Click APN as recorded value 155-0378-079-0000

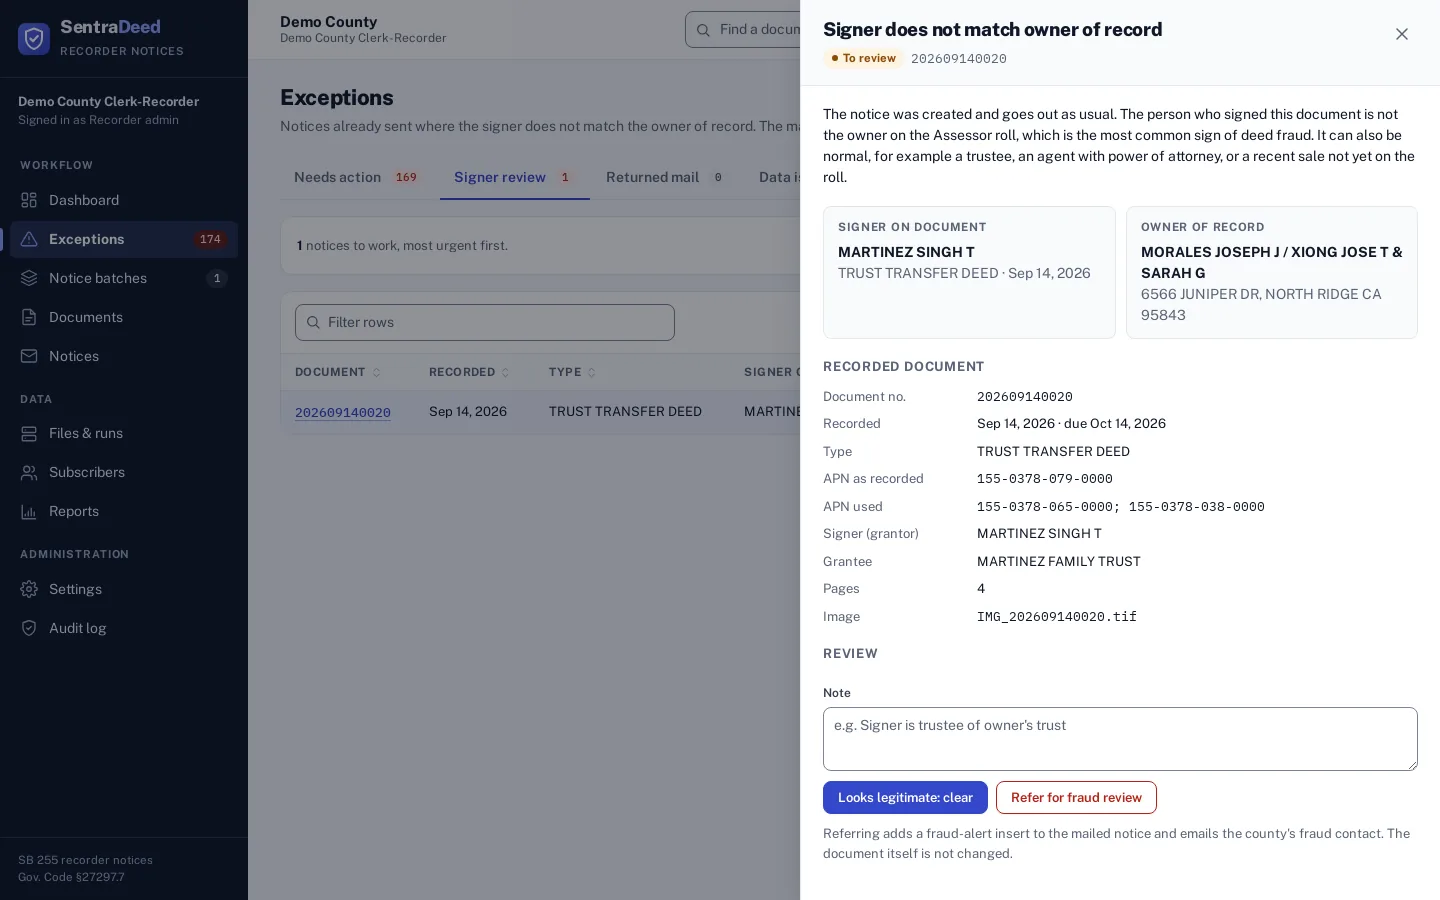point(1045,479)
